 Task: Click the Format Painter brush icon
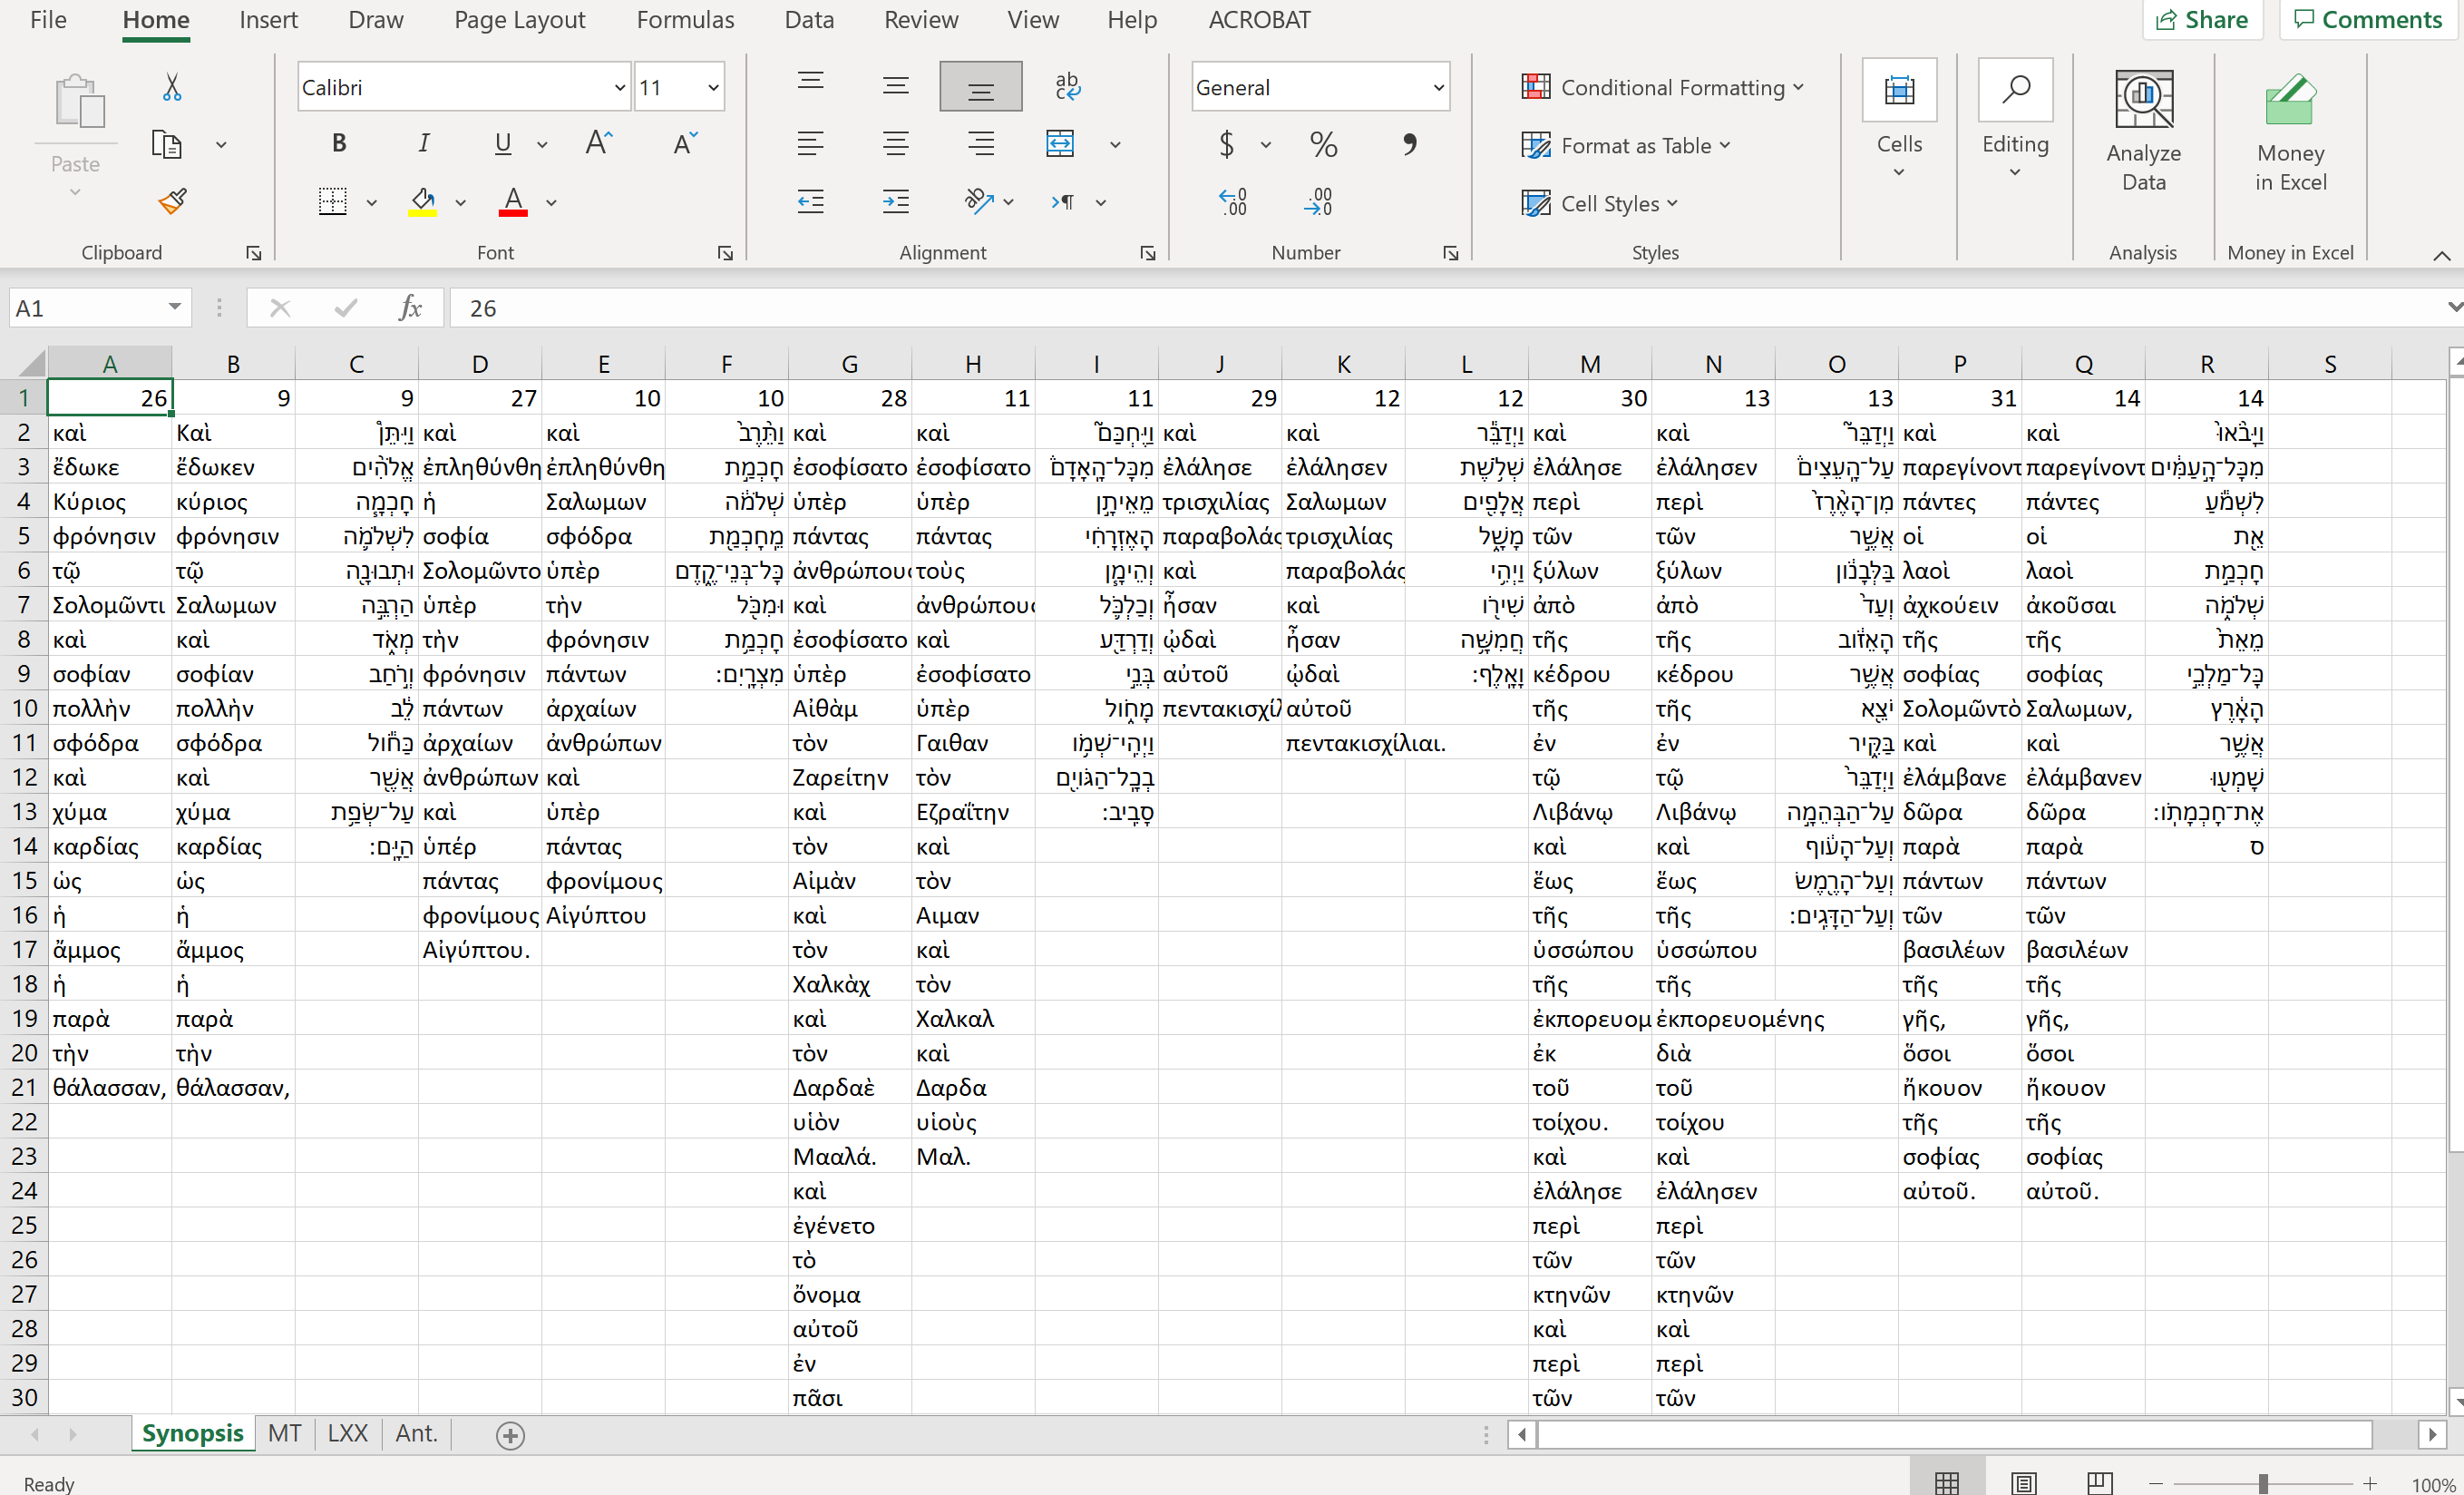pyautogui.click(x=172, y=202)
